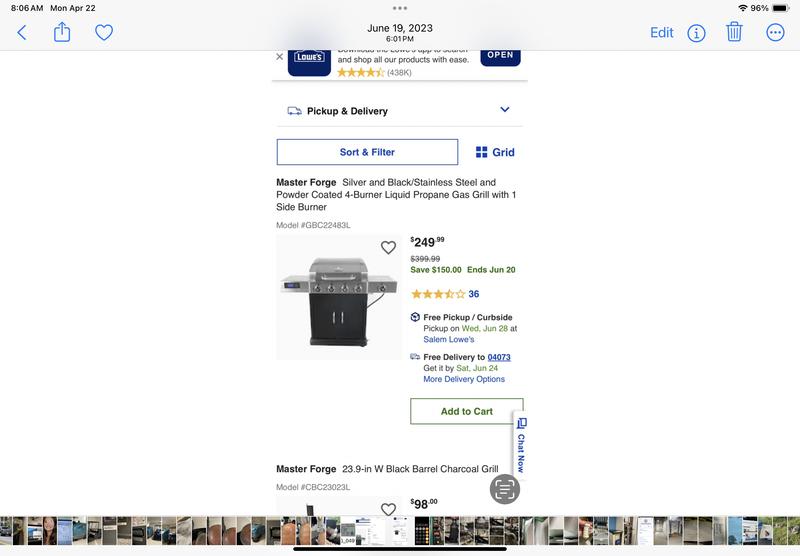Open the three-dot multitasking menu at top
Viewport: 800px width, 556px height.
(x=400, y=8)
